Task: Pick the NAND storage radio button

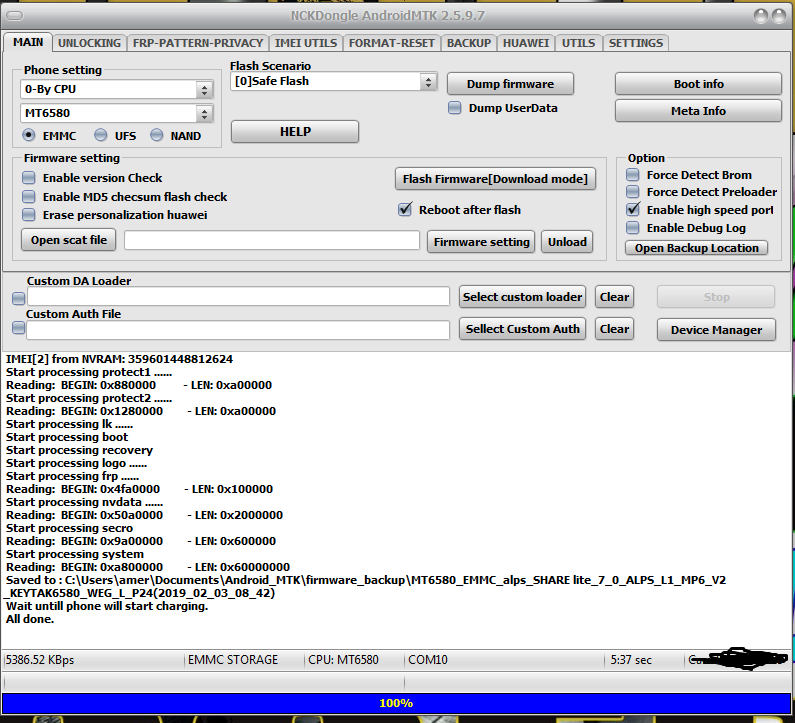Action: tap(157, 135)
